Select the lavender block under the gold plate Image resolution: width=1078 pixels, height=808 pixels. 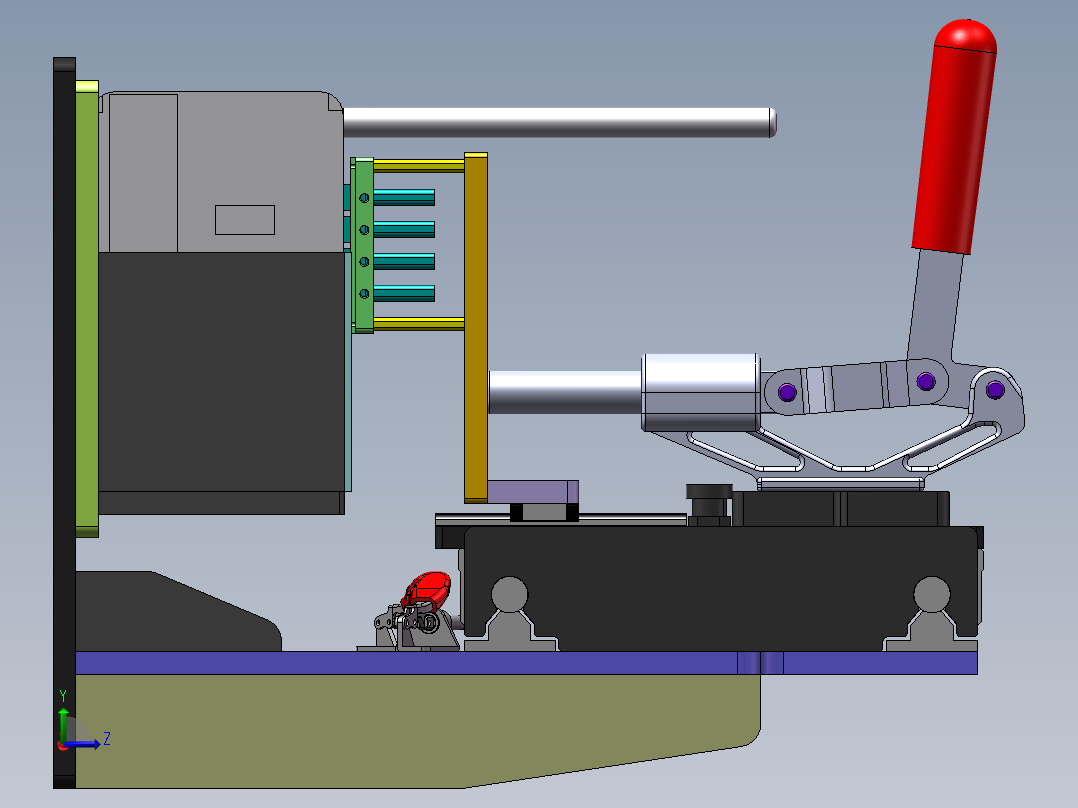tap(533, 492)
